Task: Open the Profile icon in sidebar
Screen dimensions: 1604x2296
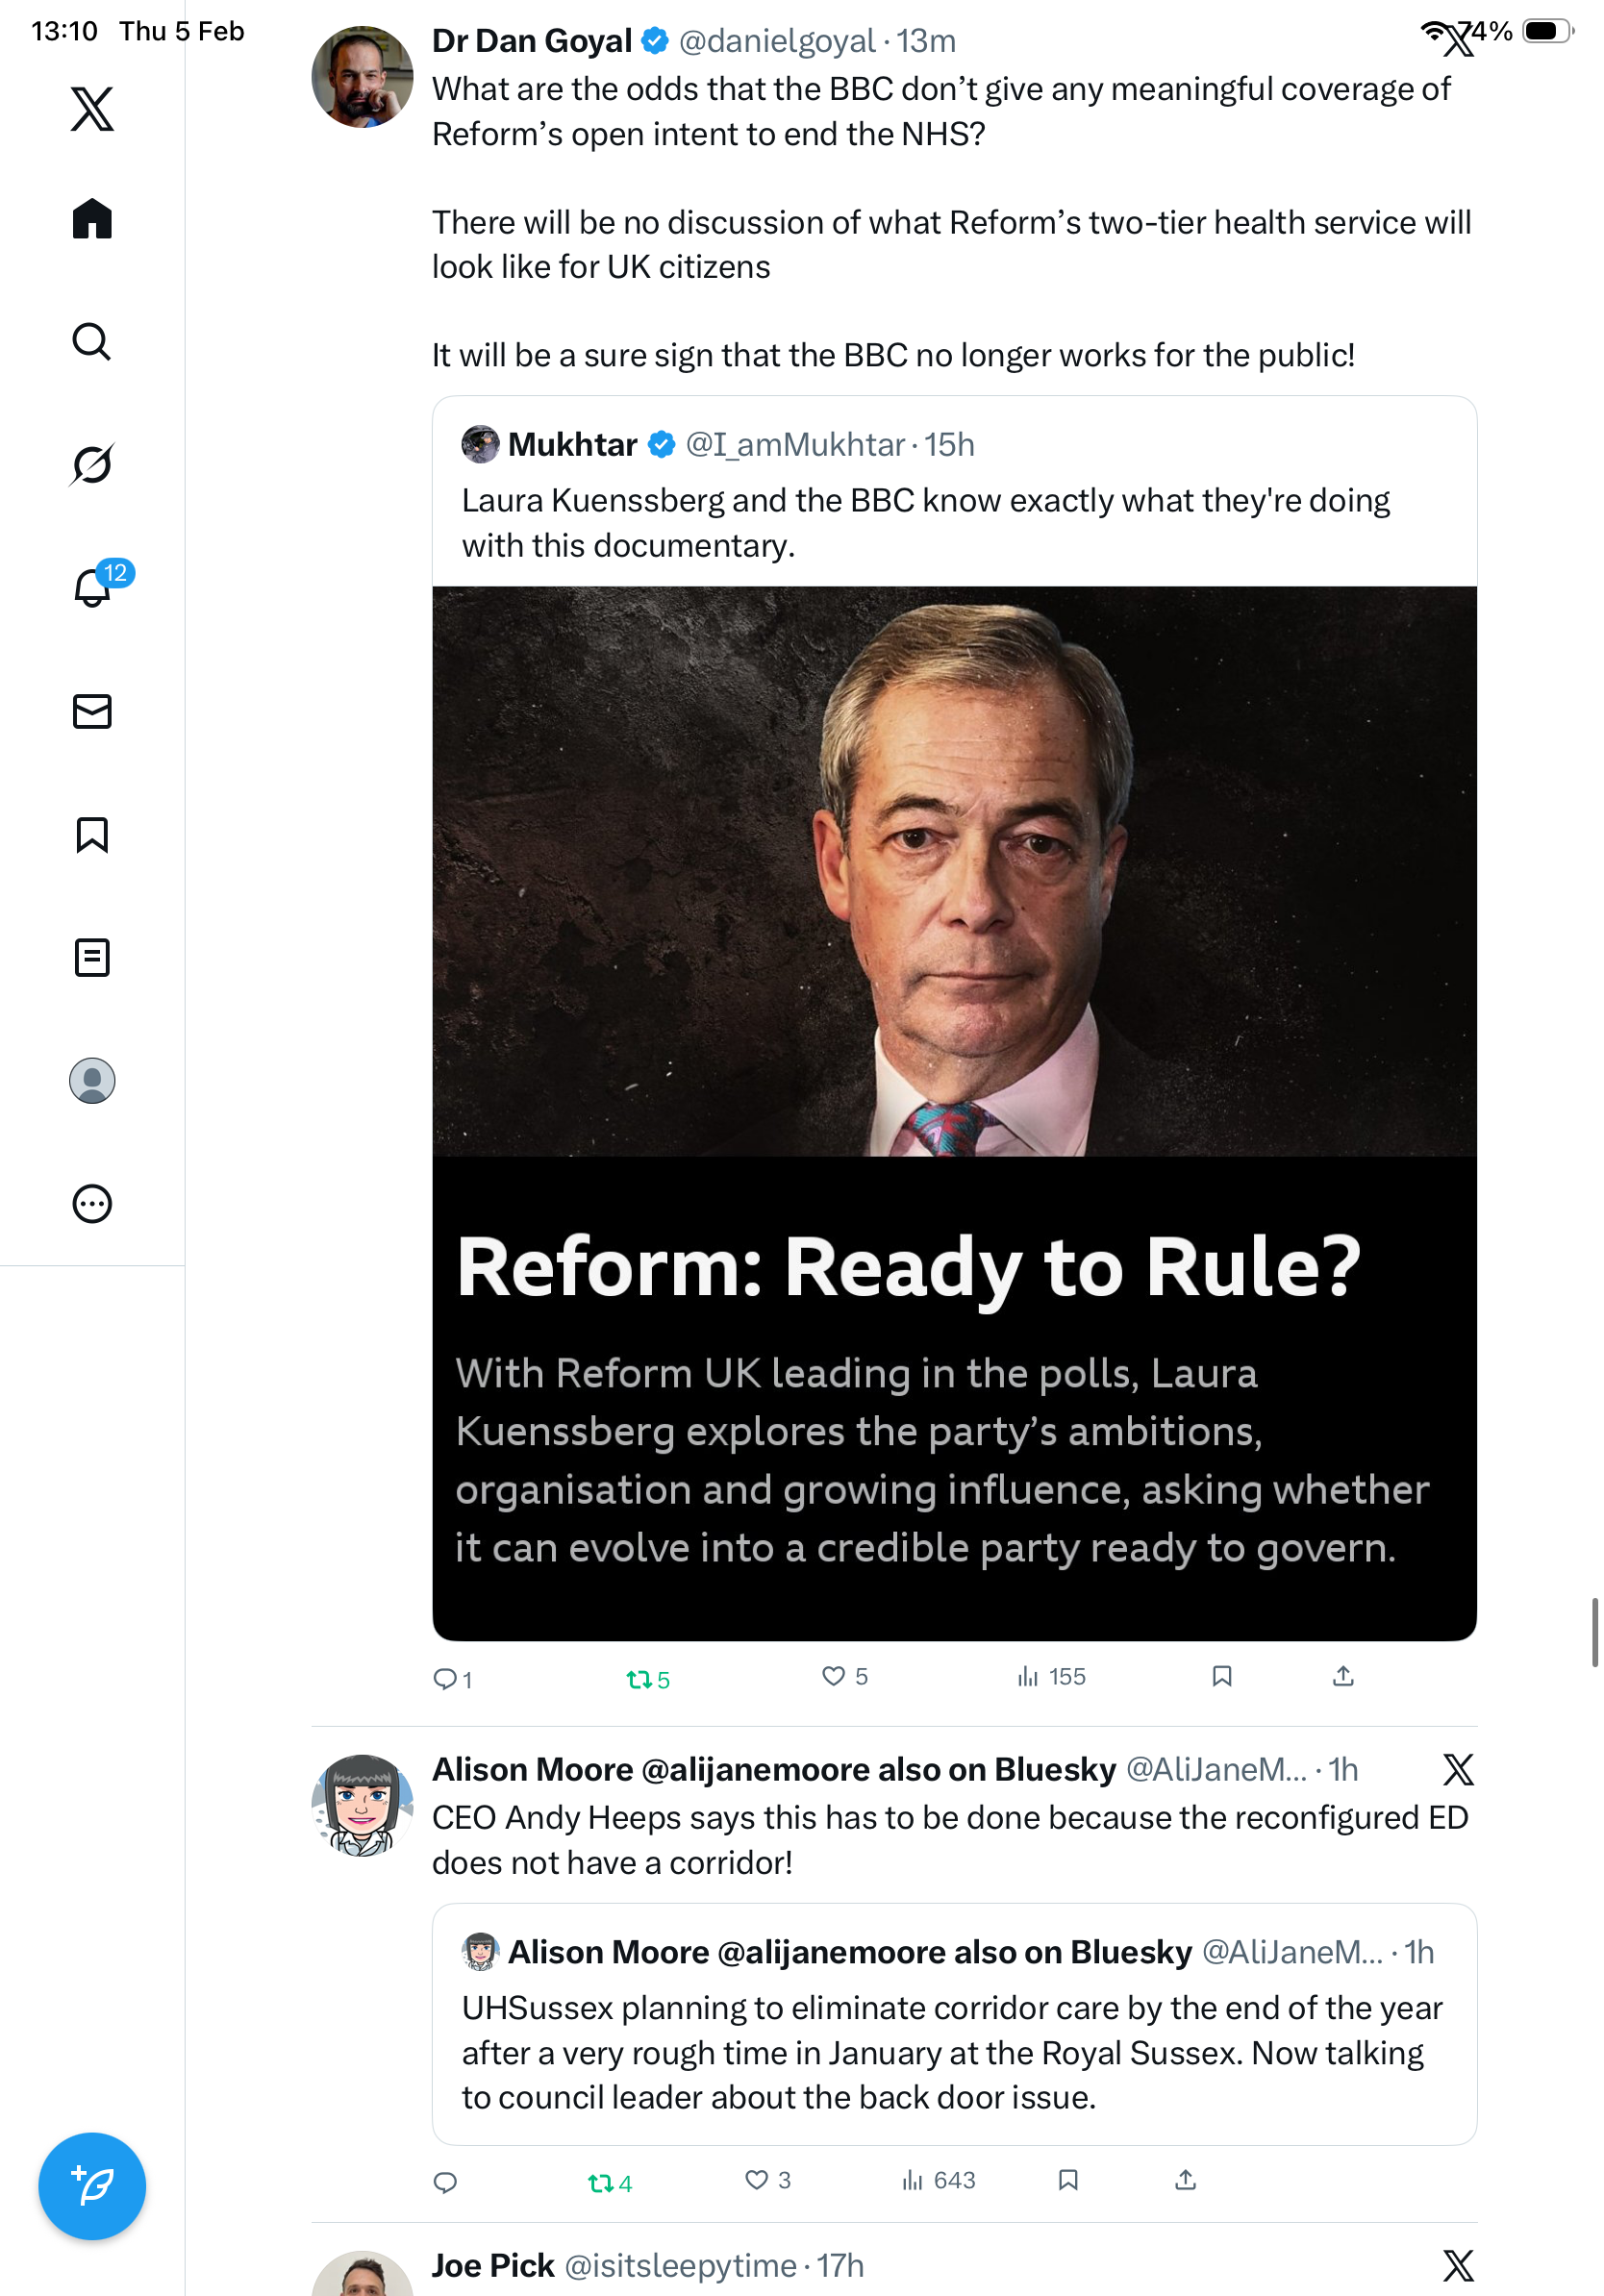Action: 92,1081
